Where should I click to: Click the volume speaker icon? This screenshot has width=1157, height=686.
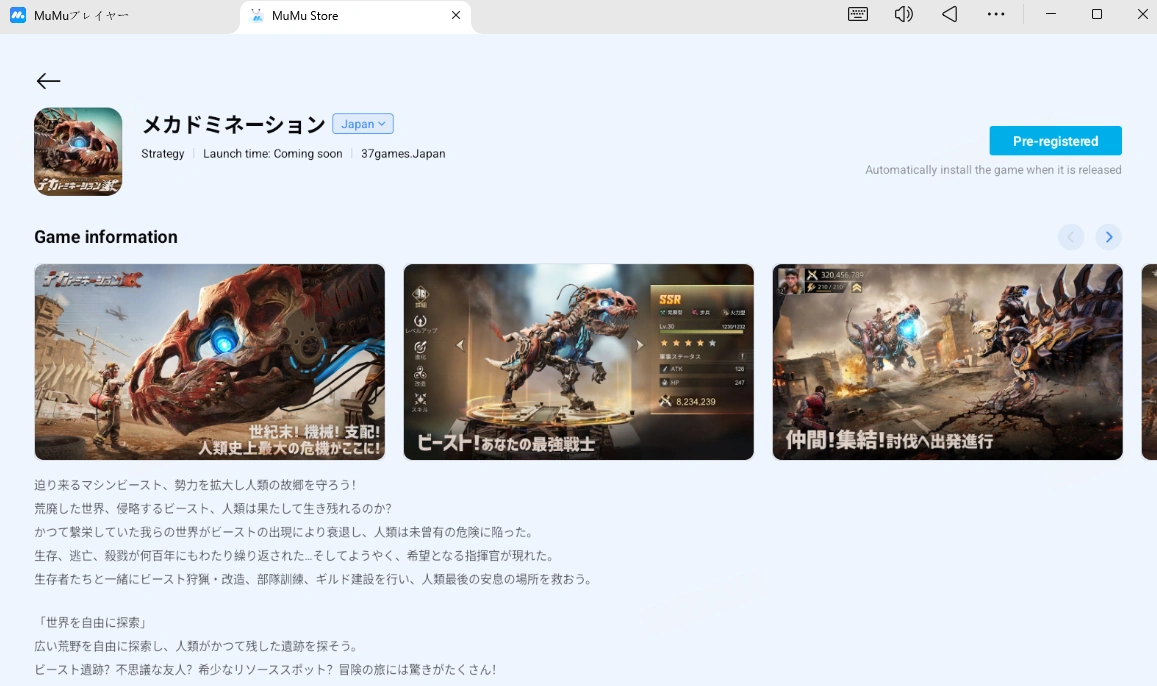[903, 14]
